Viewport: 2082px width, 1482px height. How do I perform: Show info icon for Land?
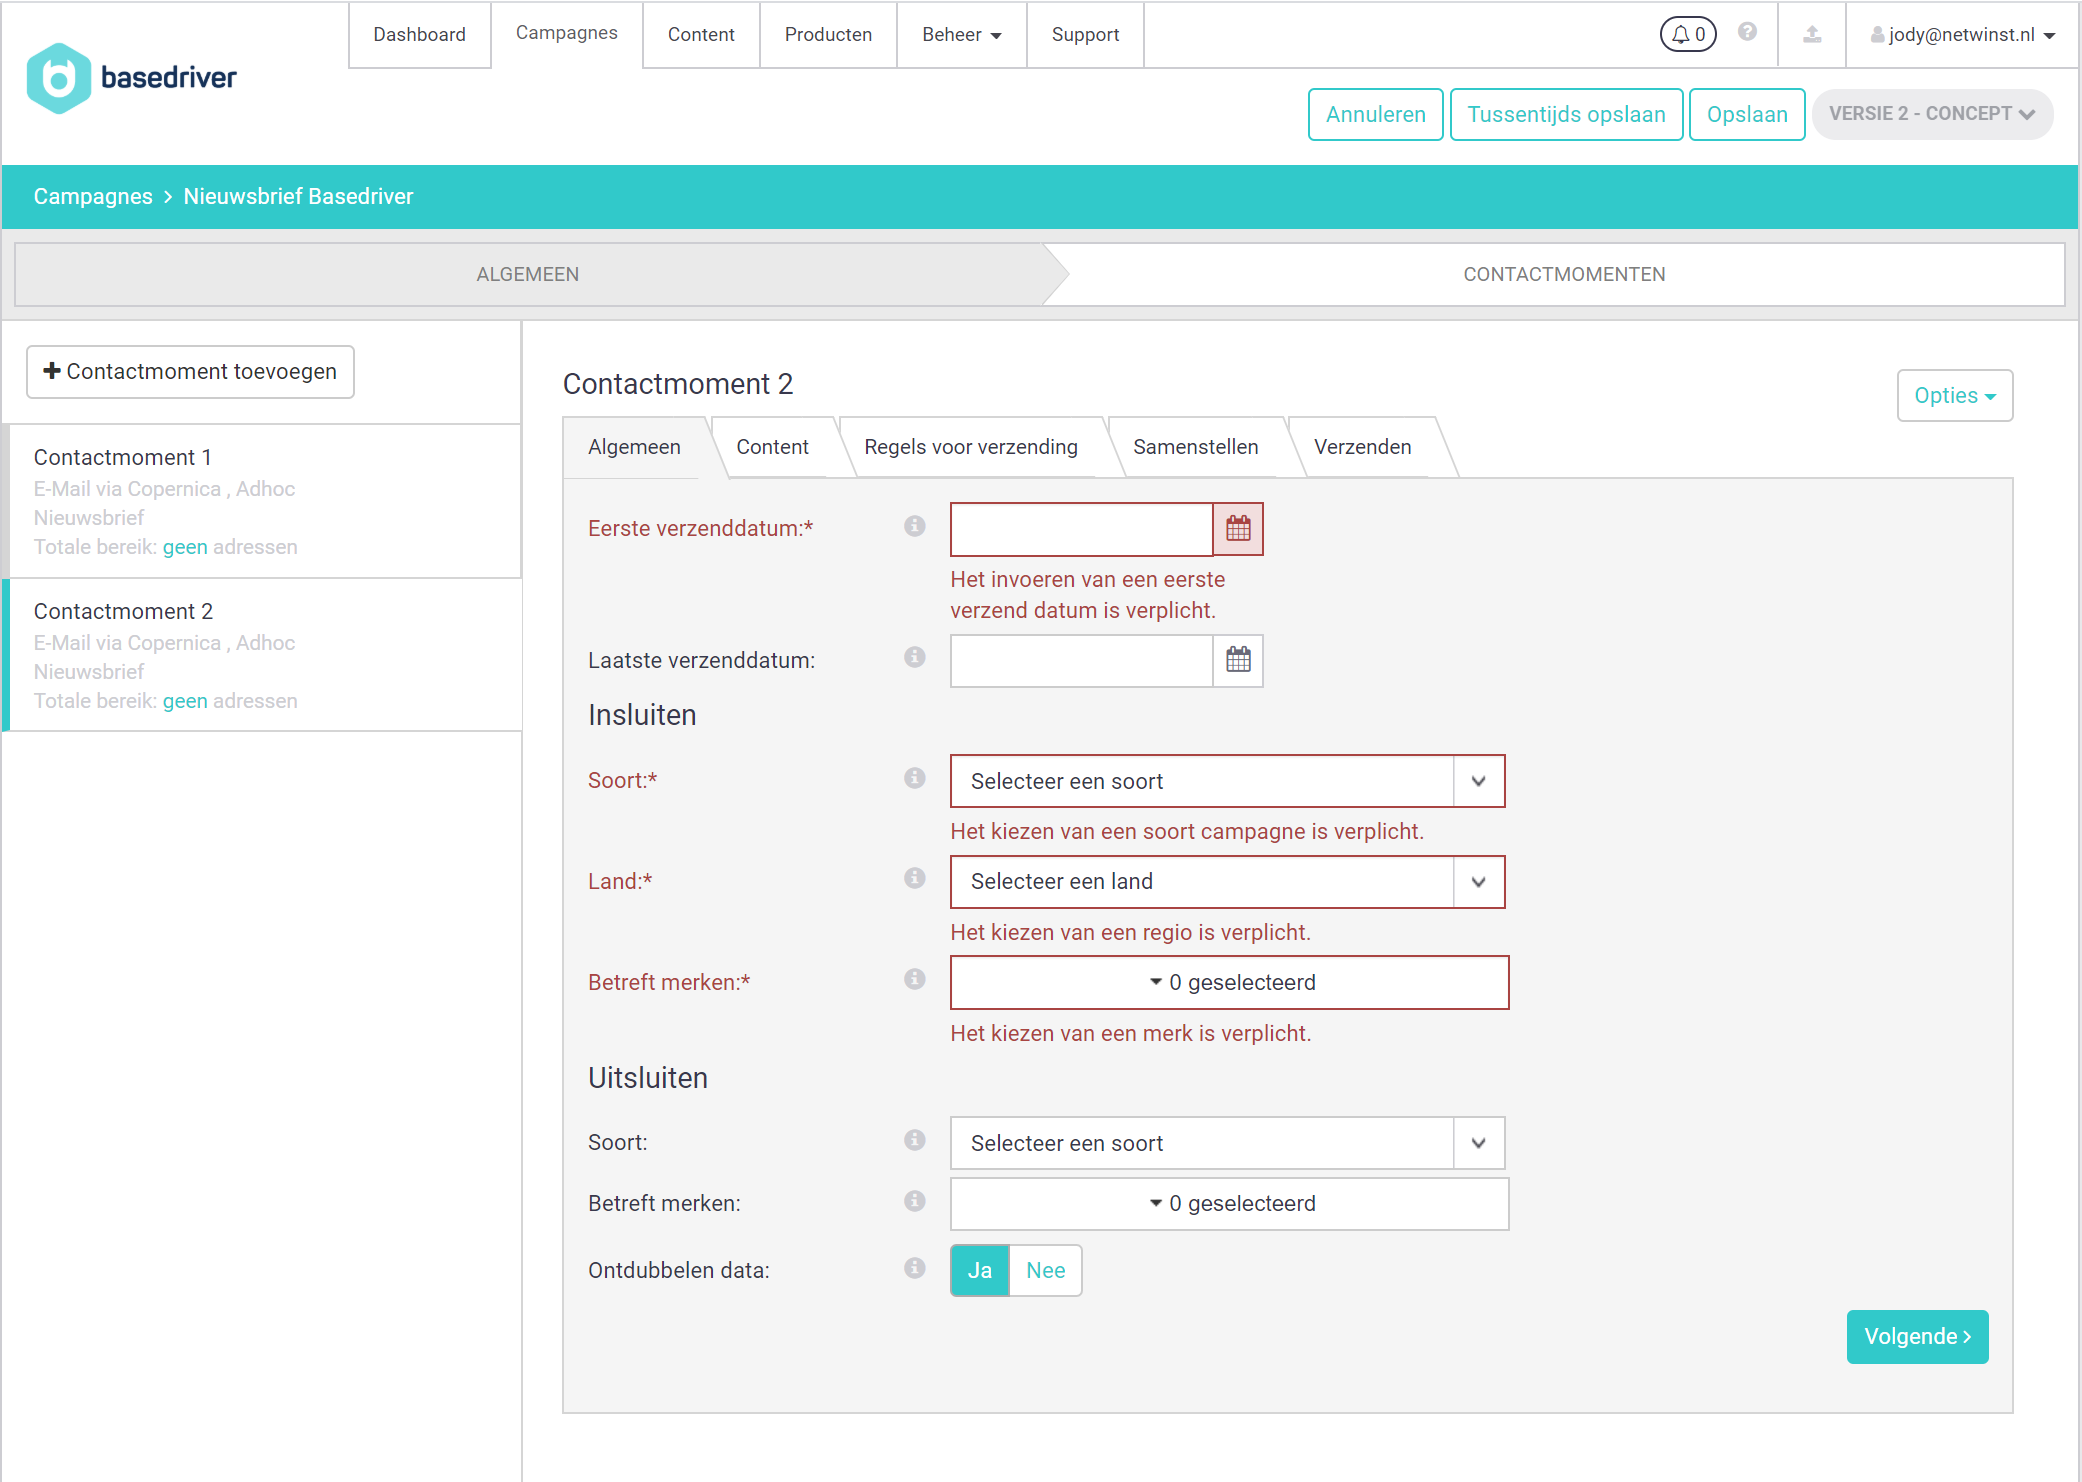915,878
